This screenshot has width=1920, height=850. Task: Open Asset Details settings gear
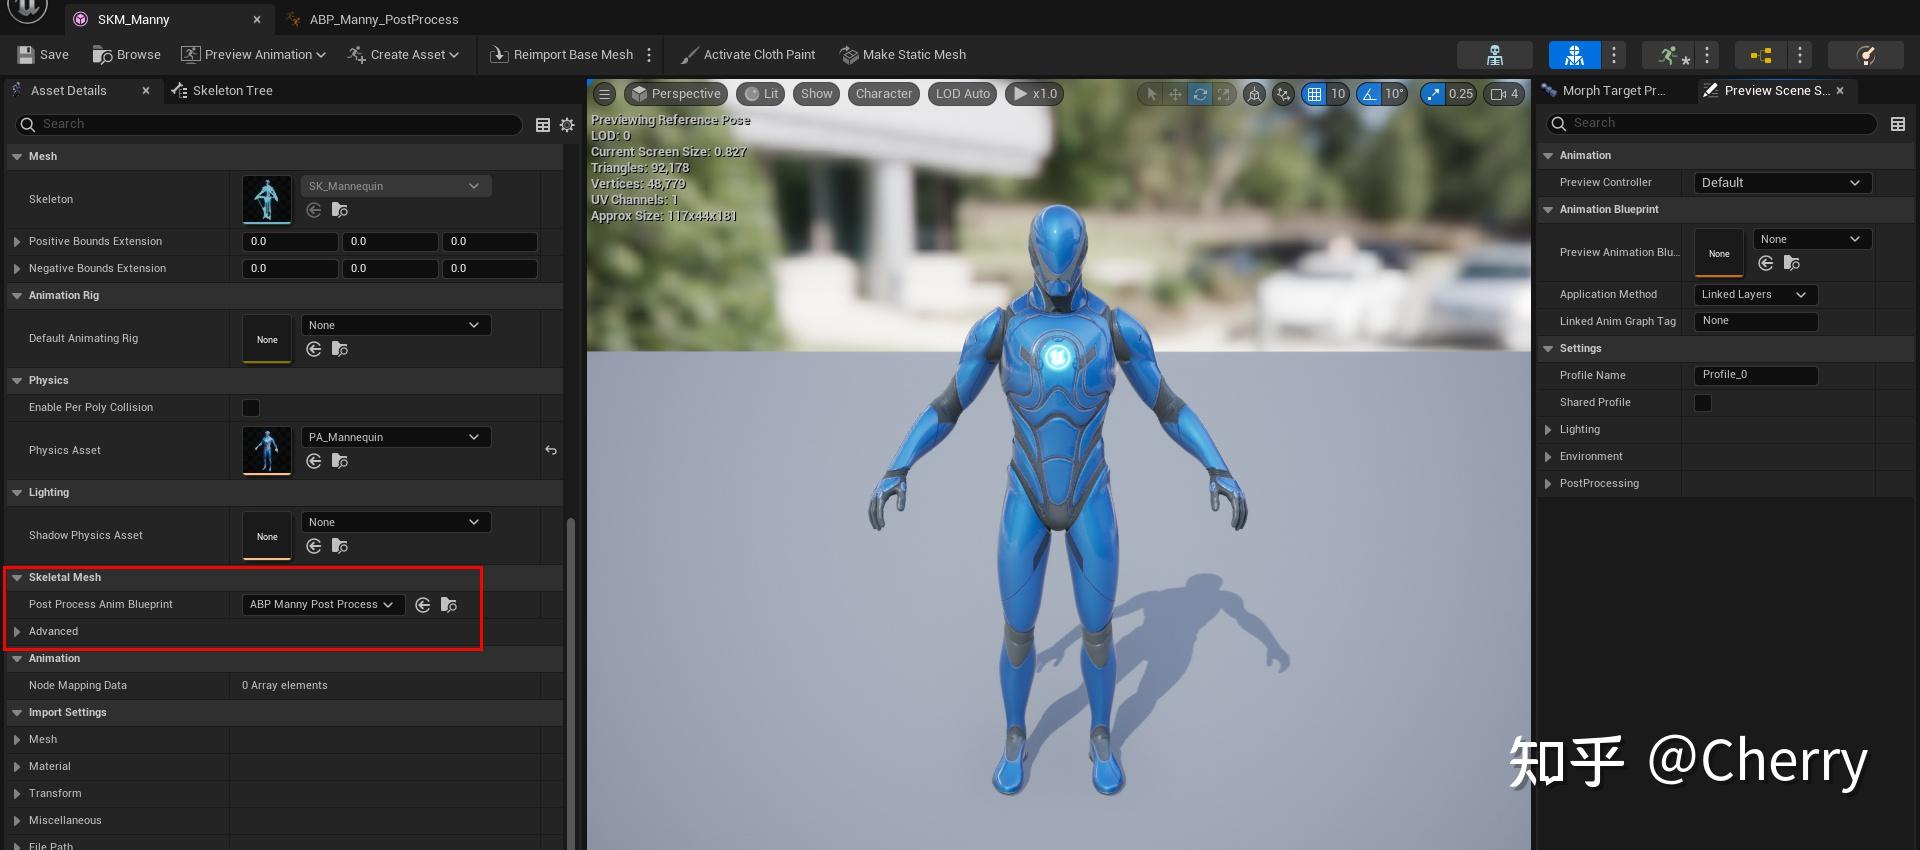567,125
